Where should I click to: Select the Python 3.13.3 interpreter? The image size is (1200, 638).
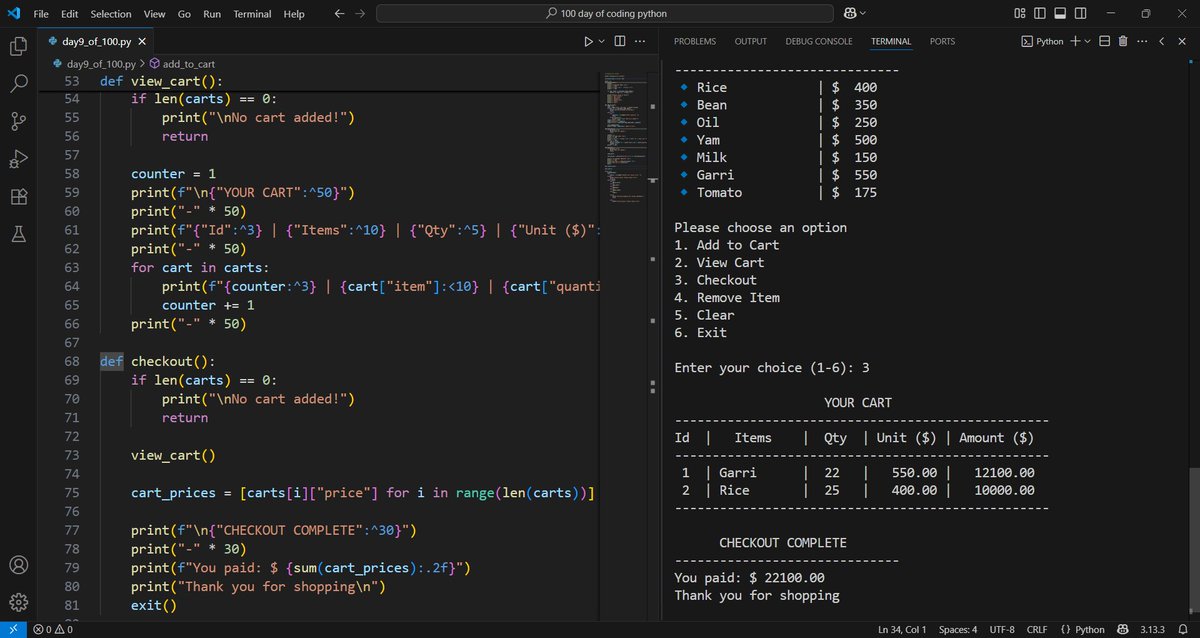click(1155, 629)
